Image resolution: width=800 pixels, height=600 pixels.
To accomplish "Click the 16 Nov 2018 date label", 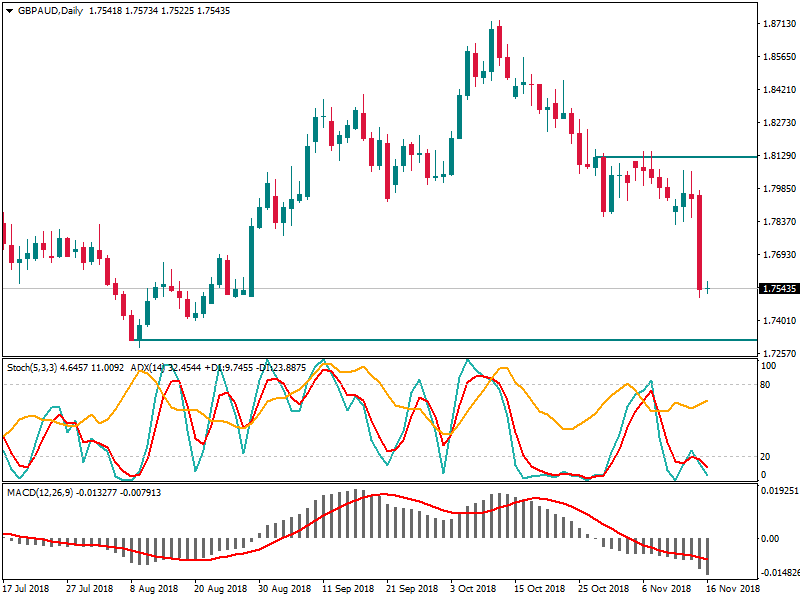I will (733, 589).
